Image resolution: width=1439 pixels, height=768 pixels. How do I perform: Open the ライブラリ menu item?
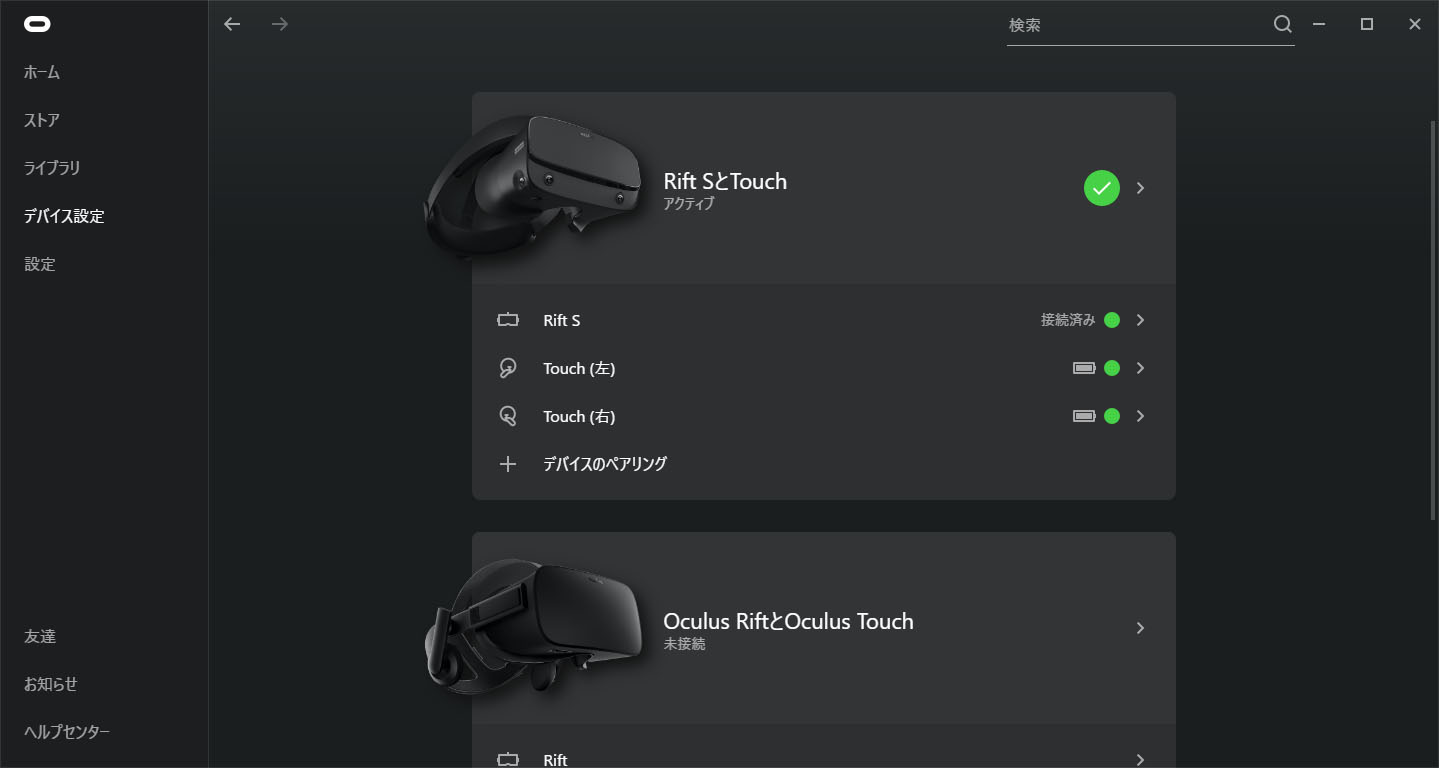click(52, 168)
